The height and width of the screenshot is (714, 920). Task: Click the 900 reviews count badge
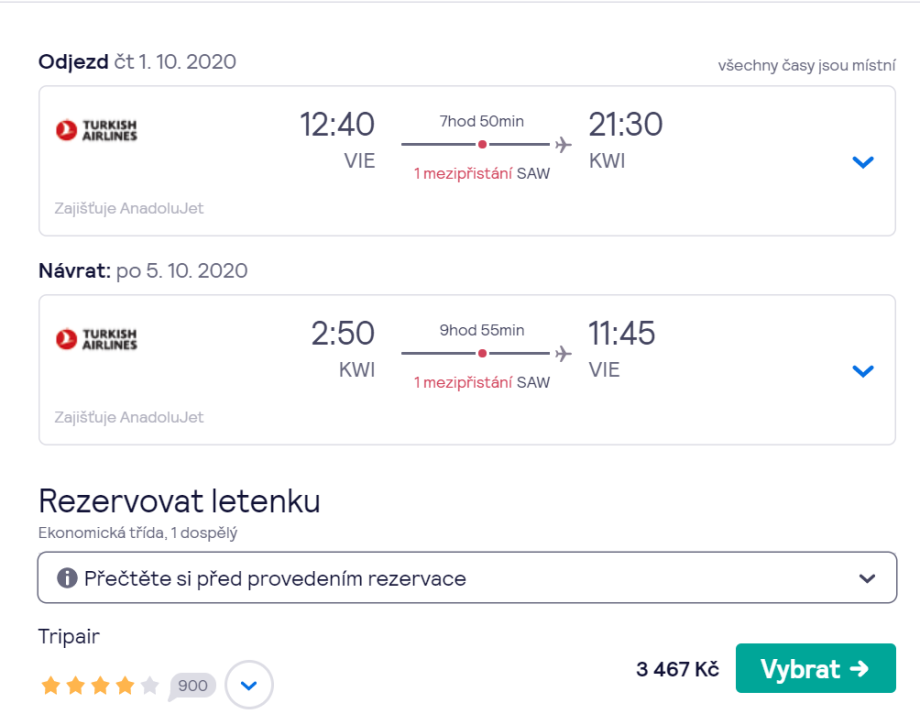[x=192, y=685]
